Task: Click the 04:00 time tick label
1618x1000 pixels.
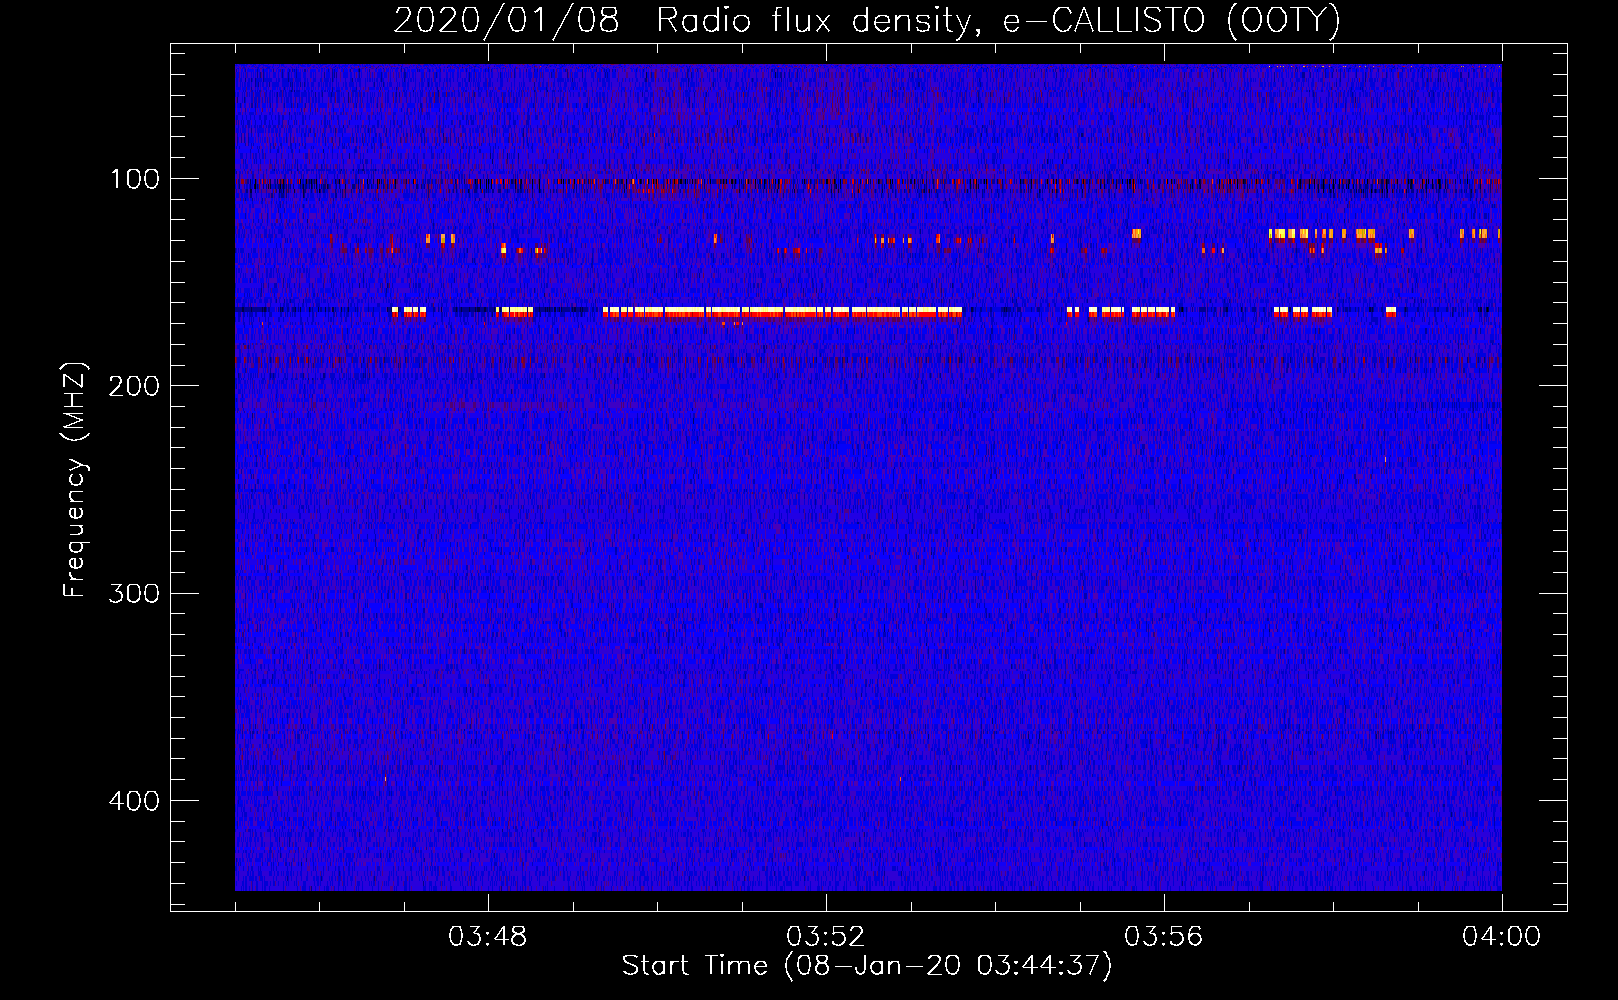Action: (1501, 937)
